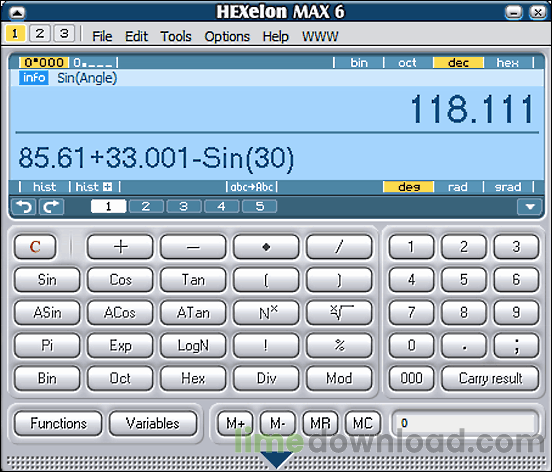Viewport: 552px width, 472px height.
Task: Click the ATan function button
Action: 193,313
